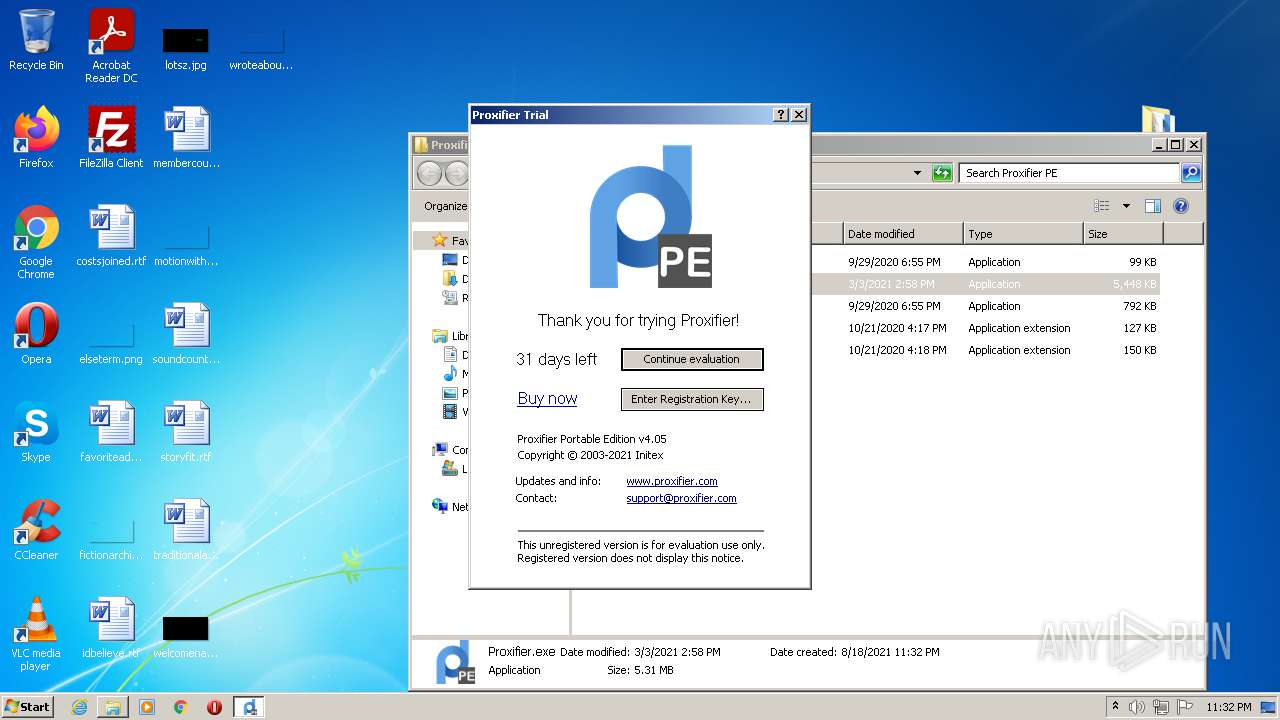
Task: Click Start button on taskbar
Action: tap(28, 706)
